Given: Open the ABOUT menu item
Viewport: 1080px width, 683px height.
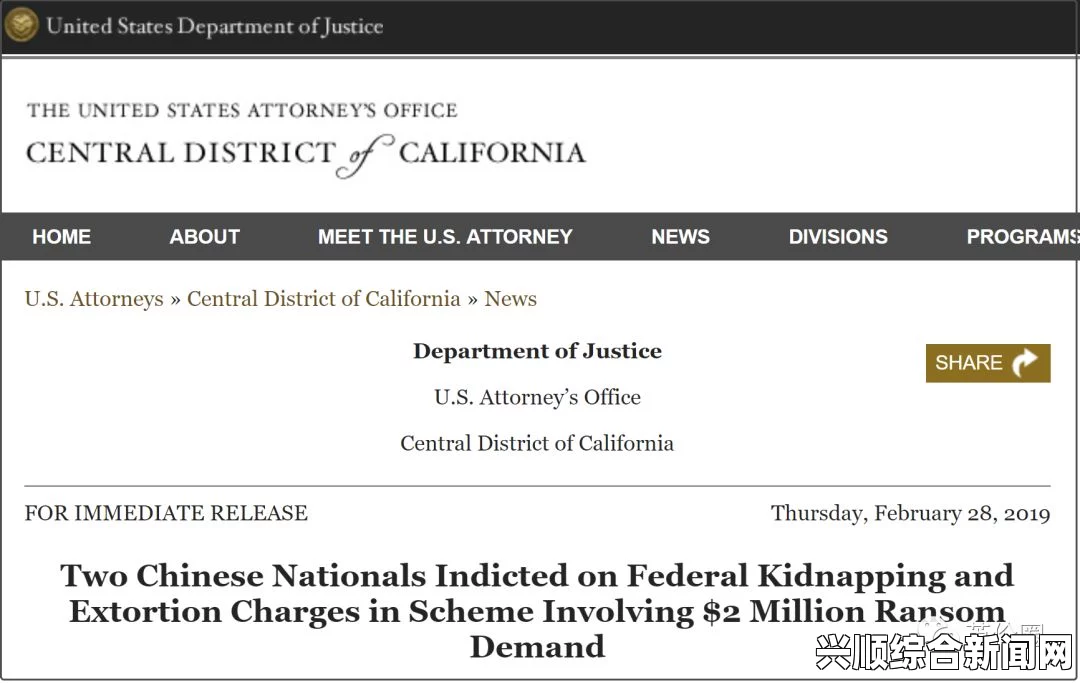Looking at the screenshot, I should (205, 237).
